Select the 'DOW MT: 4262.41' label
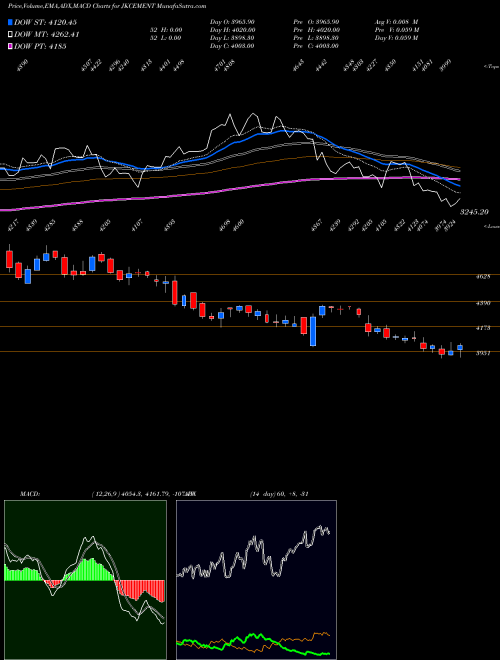Viewport: 500px width, 660px height. click(47, 35)
